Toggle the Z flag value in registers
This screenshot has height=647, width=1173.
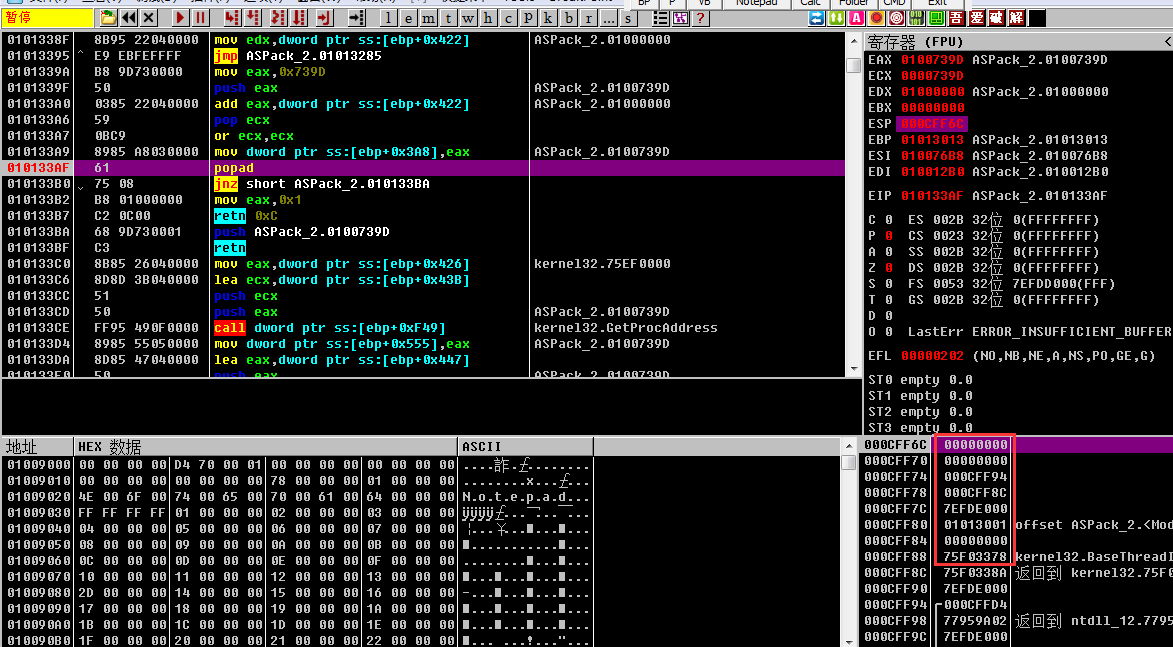point(888,268)
